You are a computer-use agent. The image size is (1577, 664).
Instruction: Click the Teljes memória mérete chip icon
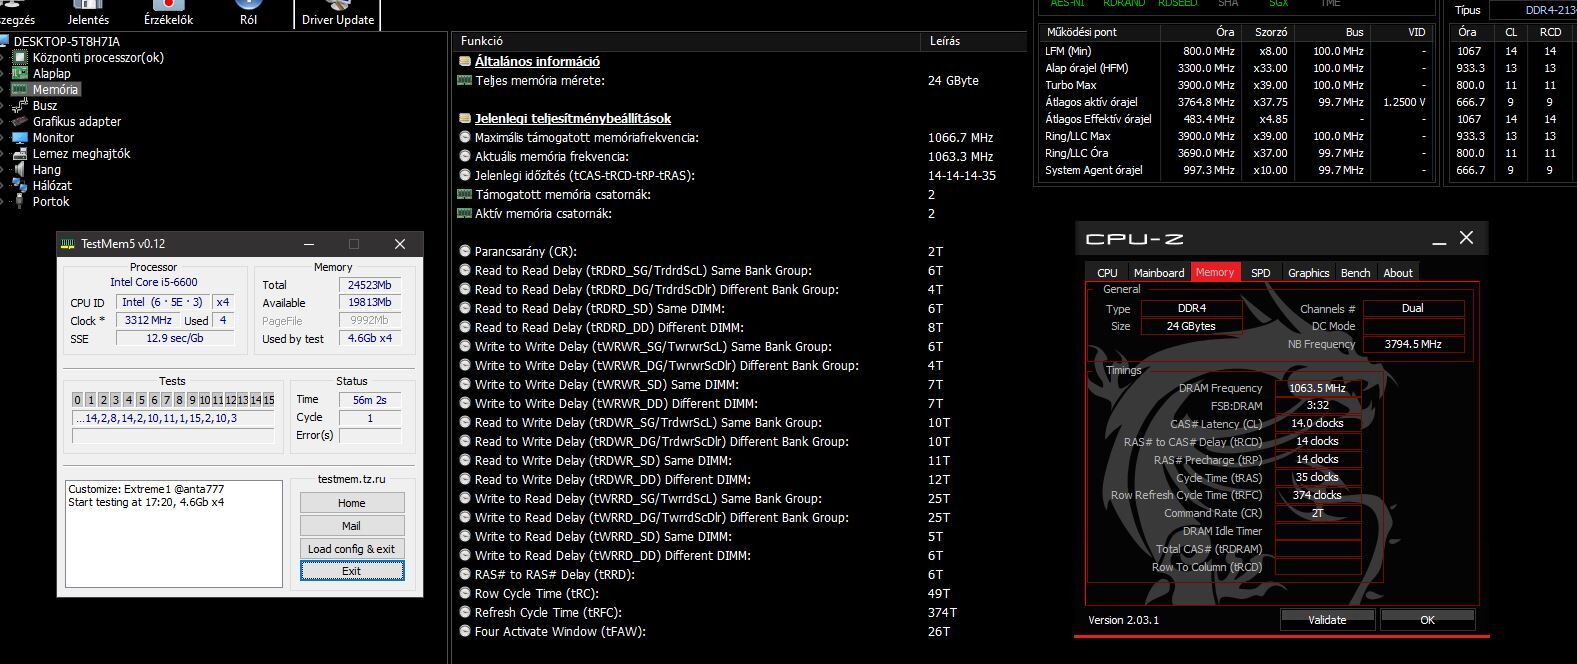coord(464,80)
